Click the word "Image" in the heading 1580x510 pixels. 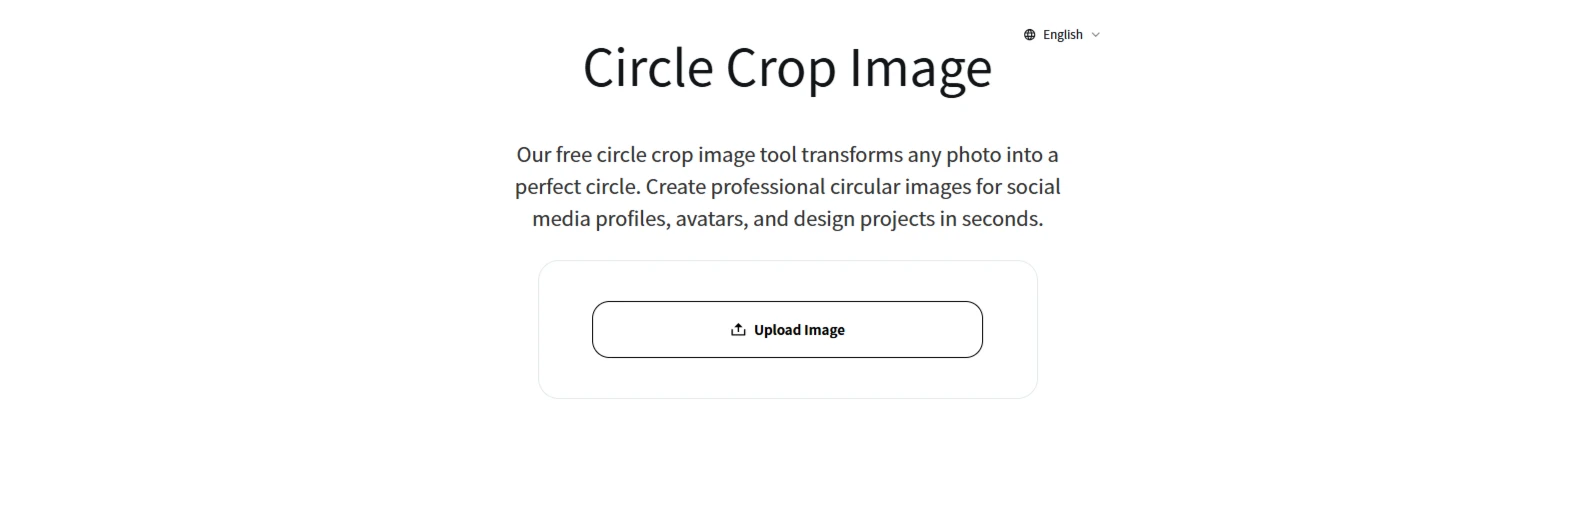click(920, 68)
